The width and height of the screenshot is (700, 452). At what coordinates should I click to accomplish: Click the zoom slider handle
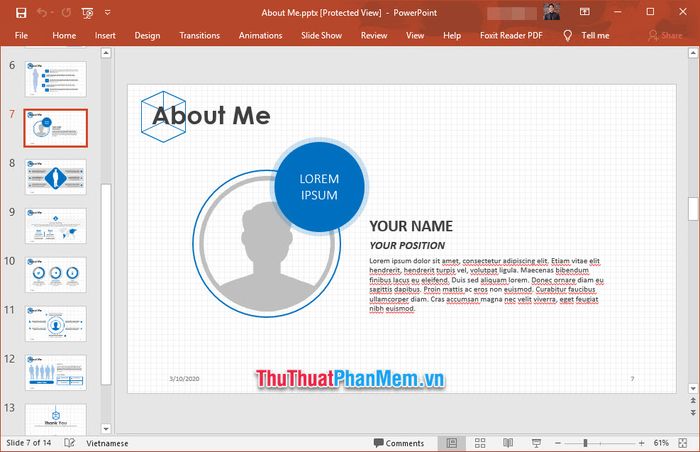(585, 442)
